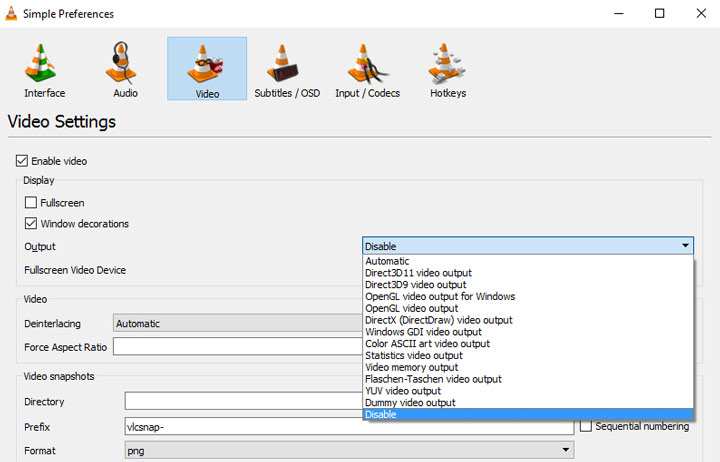Choose Automatic from the Output list
Image resolution: width=720 pixels, height=462 pixels.
pos(528,261)
